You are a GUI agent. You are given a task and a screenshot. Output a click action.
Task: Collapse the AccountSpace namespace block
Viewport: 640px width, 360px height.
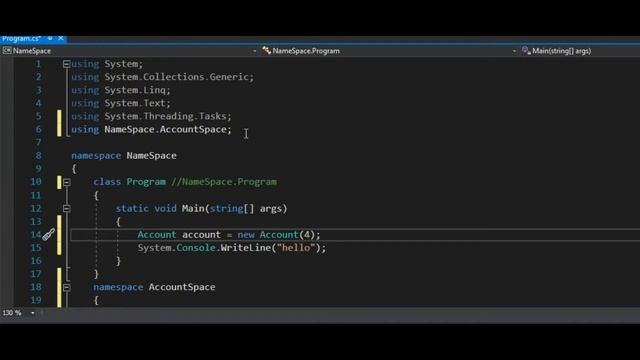pos(67,287)
